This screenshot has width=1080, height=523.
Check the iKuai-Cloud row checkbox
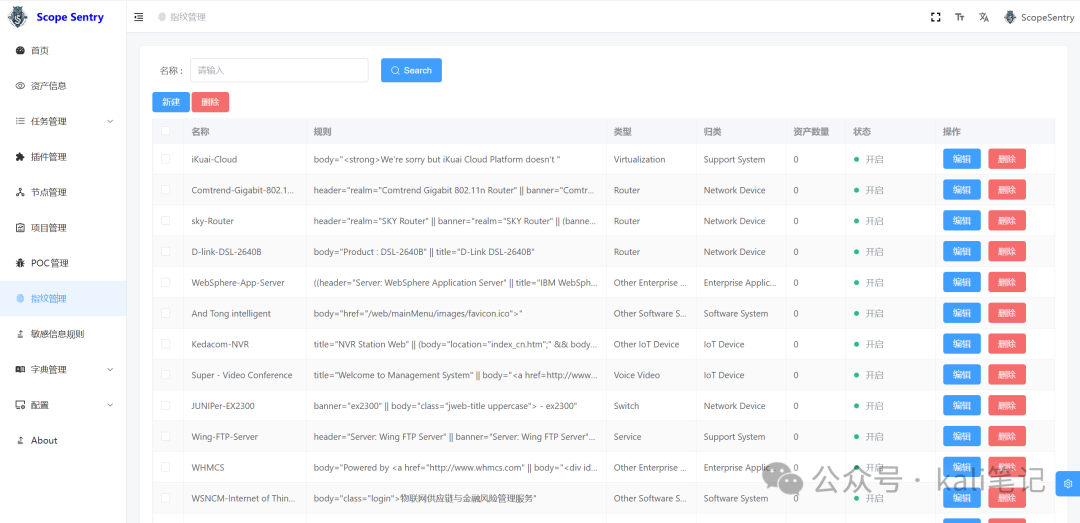165,159
